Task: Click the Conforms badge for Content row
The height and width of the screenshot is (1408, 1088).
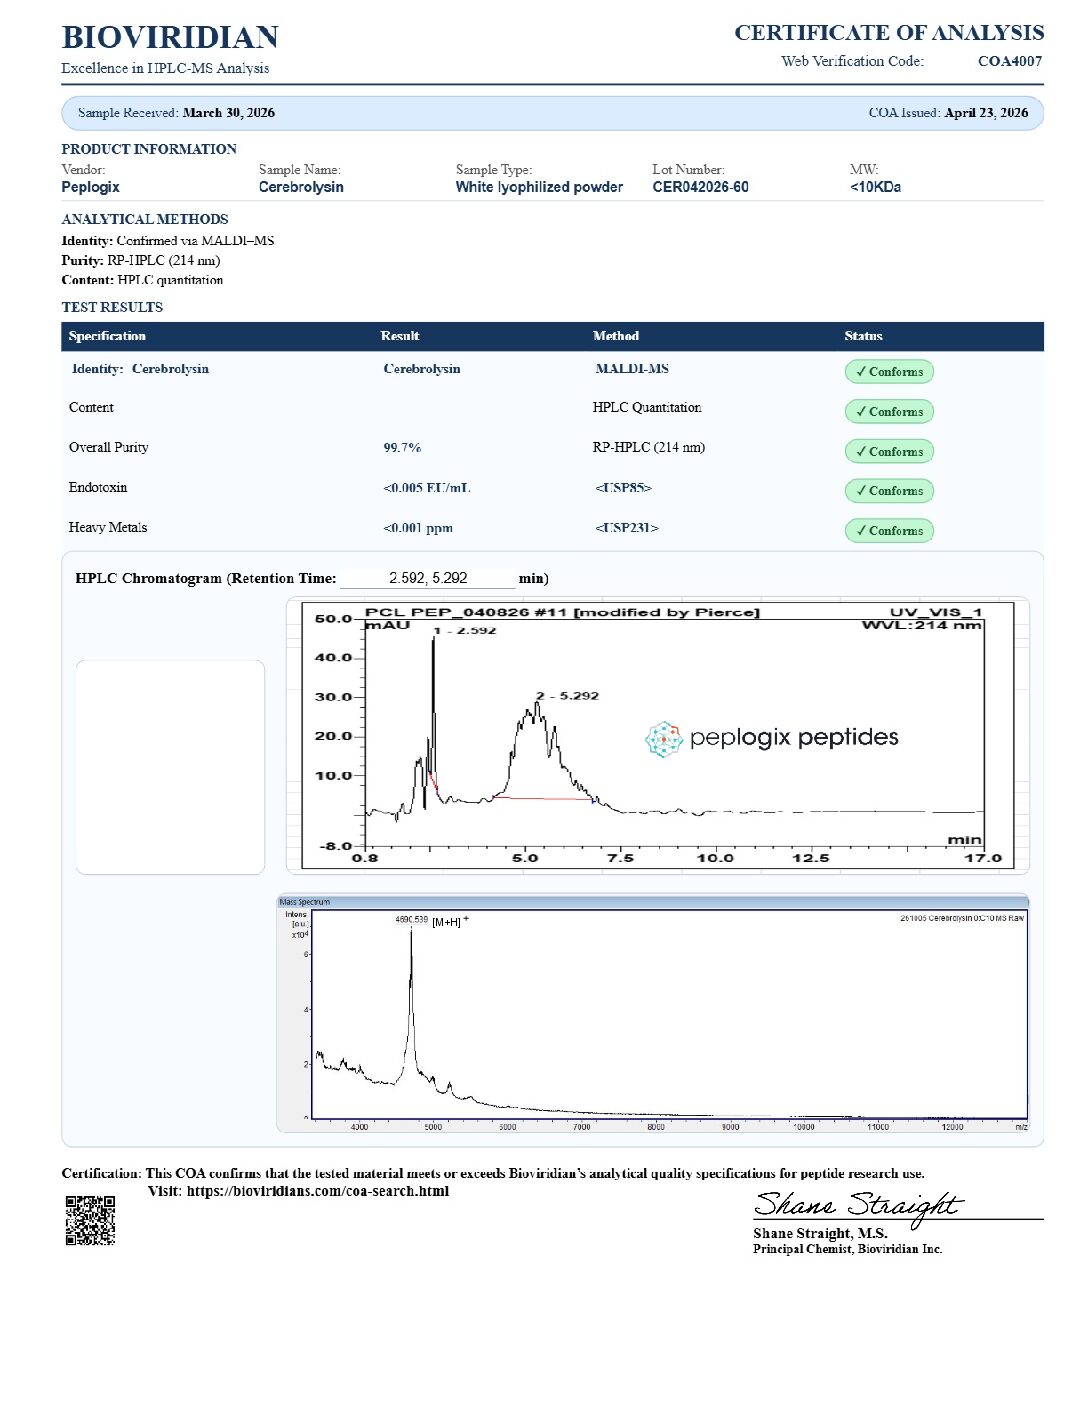Action: [889, 412]
